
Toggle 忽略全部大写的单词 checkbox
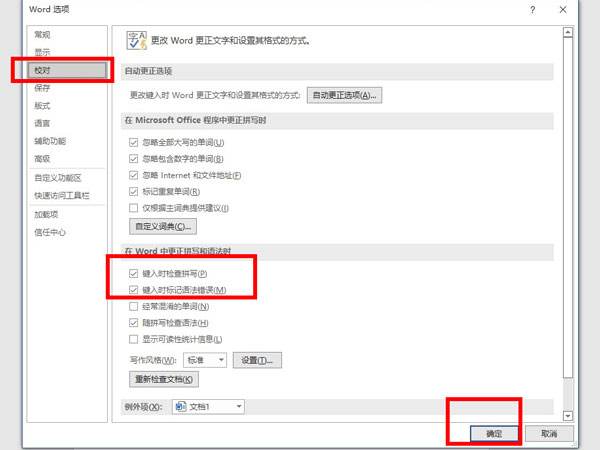[133, 143]
